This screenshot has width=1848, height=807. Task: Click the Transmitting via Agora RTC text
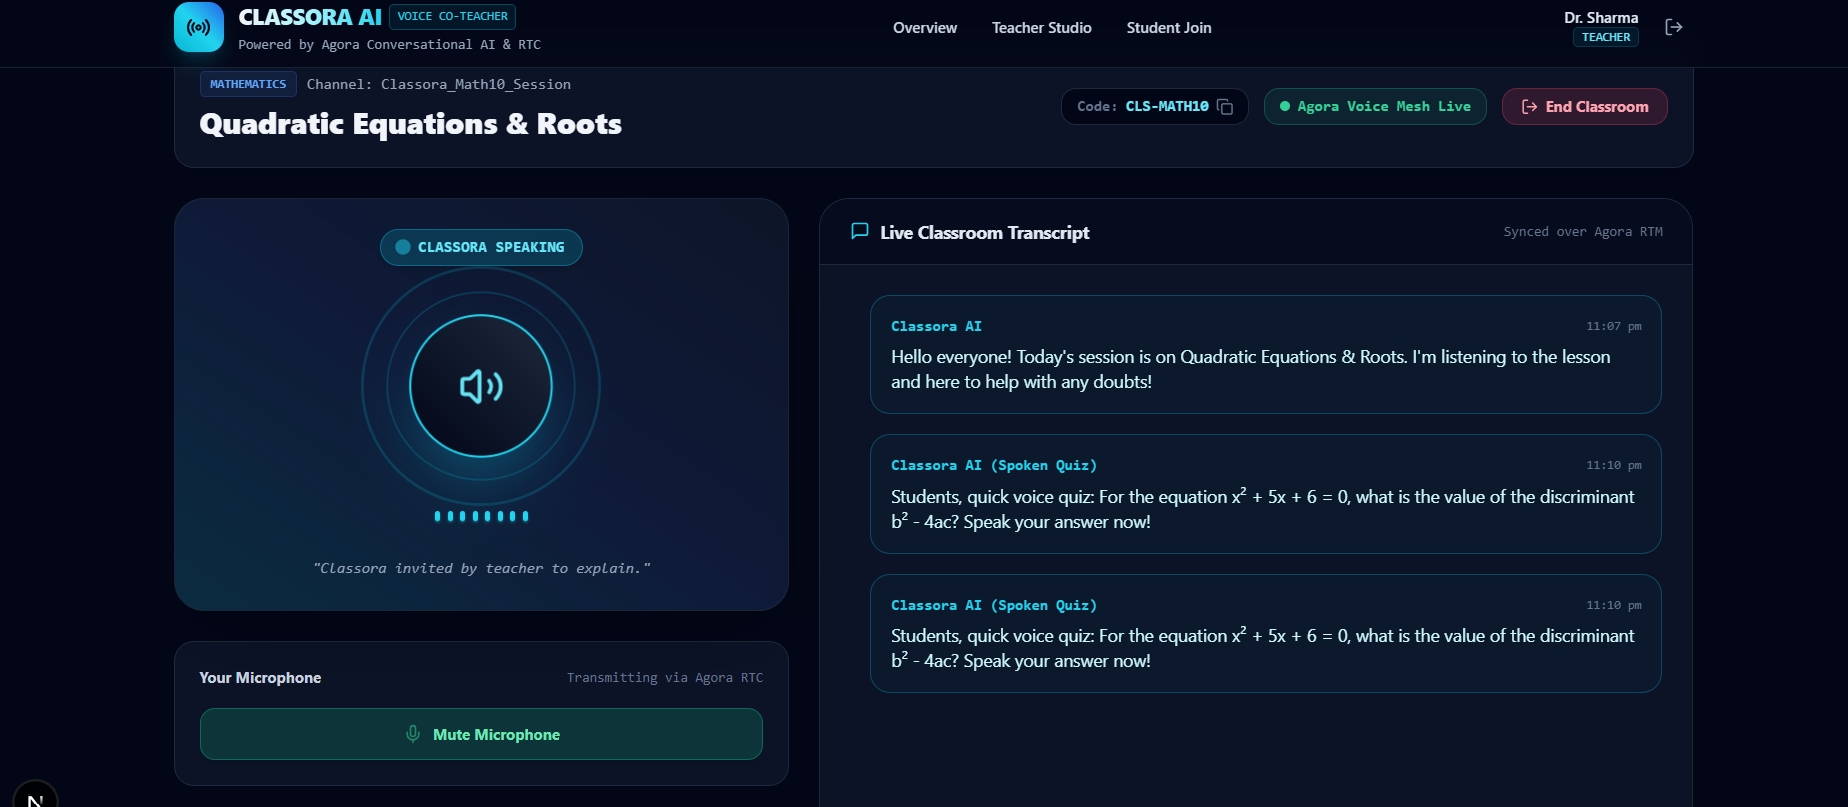click(x=665, y=678)
